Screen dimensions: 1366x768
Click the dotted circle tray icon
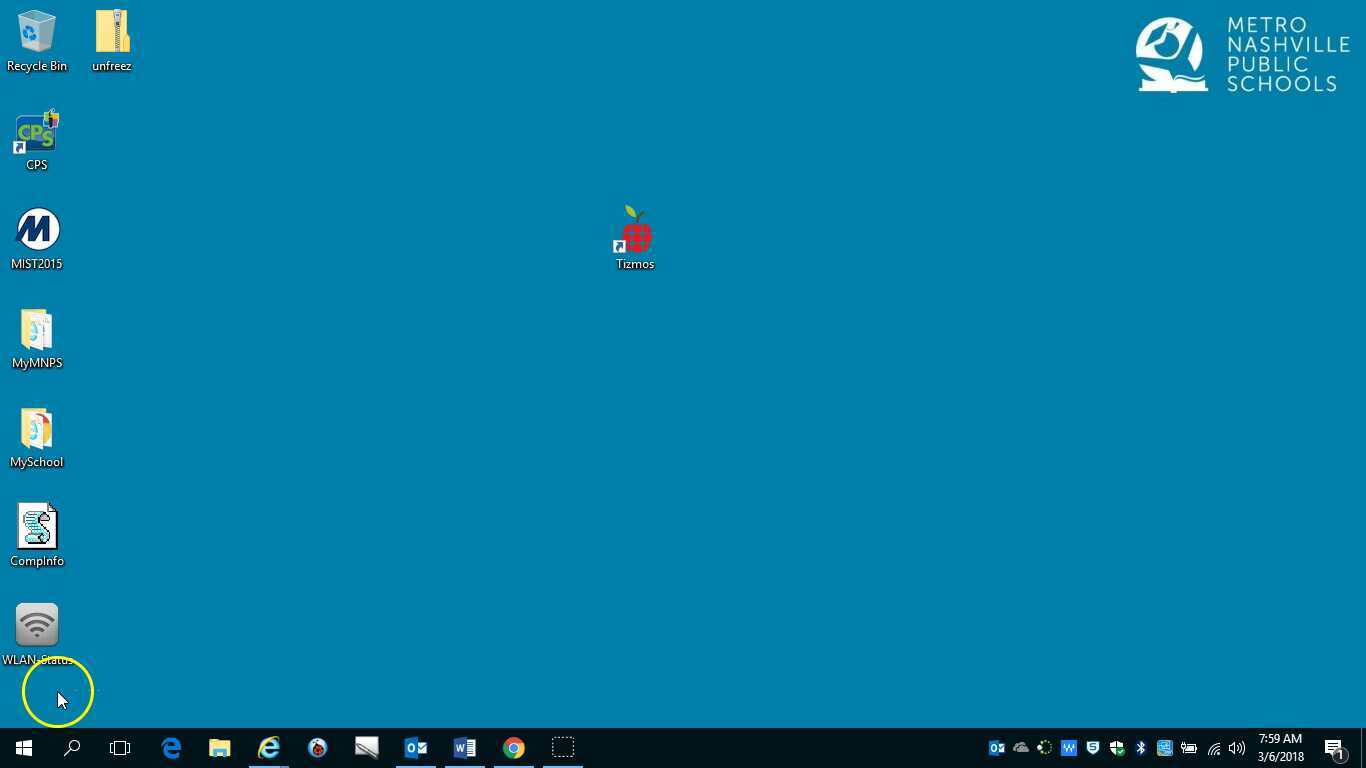coord(1045,748)
